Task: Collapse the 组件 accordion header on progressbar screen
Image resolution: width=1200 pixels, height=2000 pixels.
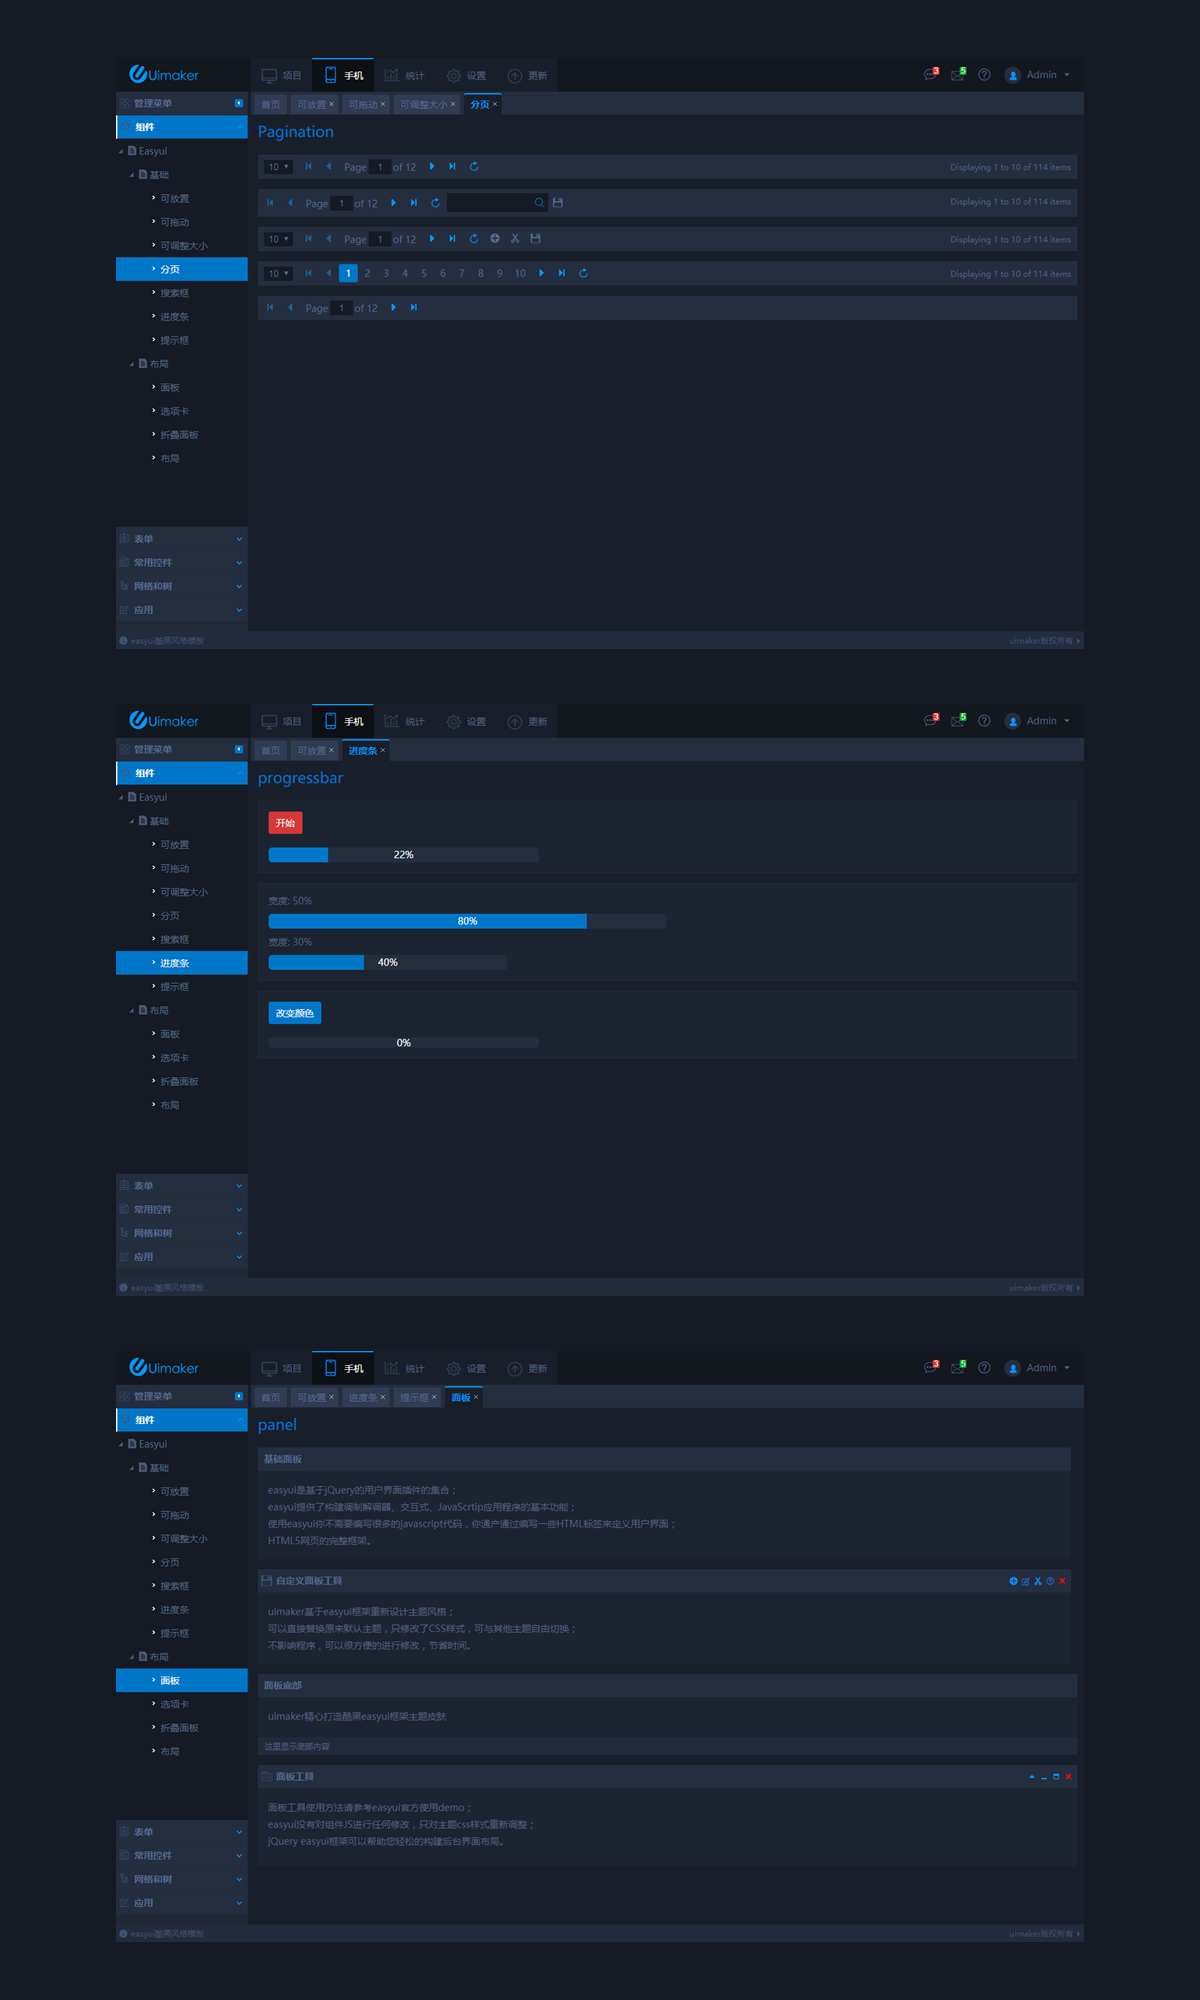Action: click(182, 773)
